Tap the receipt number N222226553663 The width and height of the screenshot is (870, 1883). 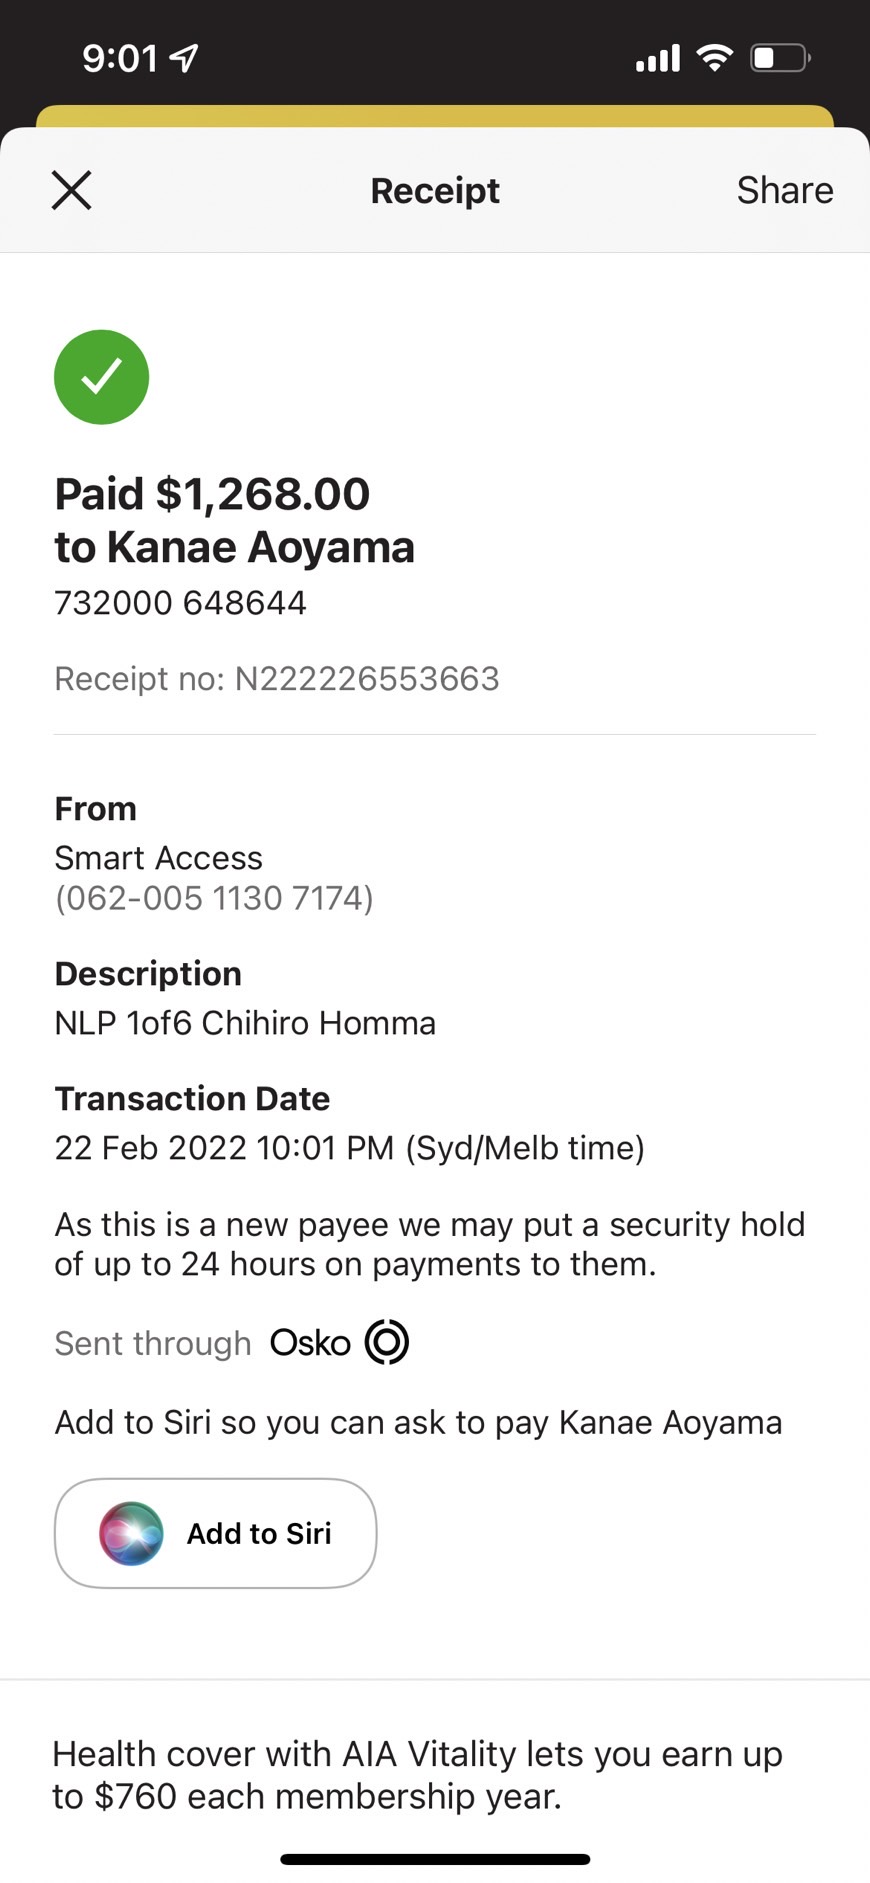(367, 679)
